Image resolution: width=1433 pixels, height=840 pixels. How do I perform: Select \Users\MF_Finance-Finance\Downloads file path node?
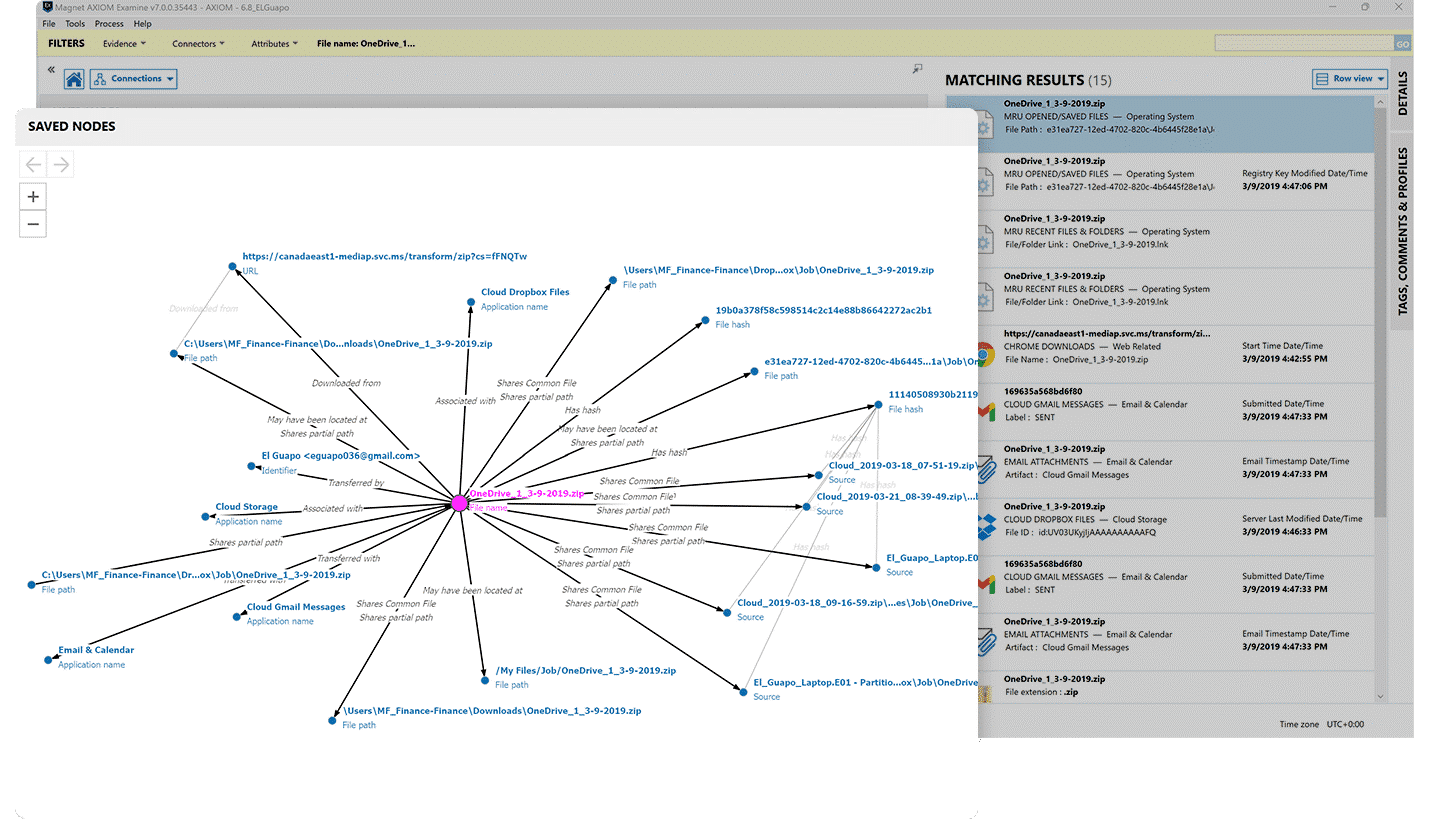332,720
